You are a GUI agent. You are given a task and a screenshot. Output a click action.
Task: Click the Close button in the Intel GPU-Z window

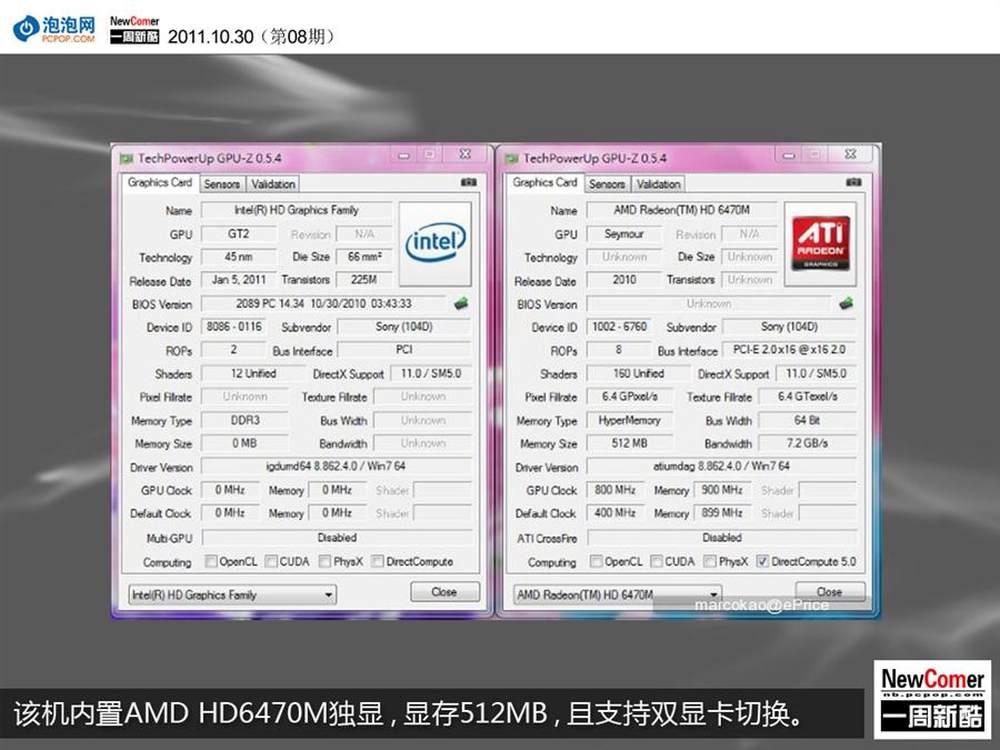[445, 592]
